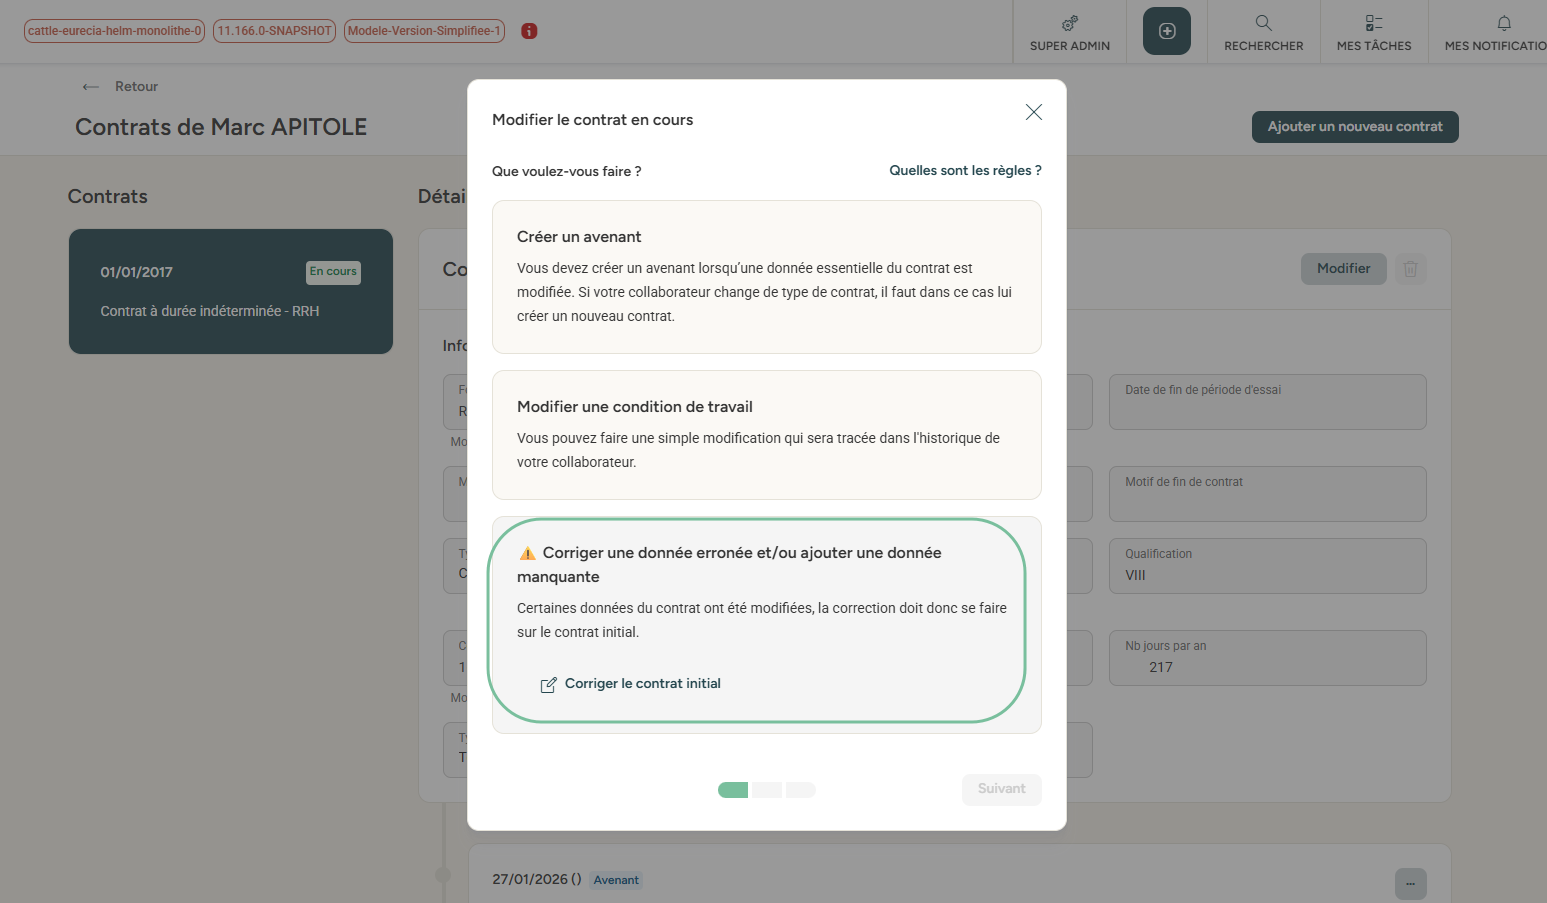The image size is (1547, 903).
Task: Select the Créer un avenant option
Action: click(766, 277)
